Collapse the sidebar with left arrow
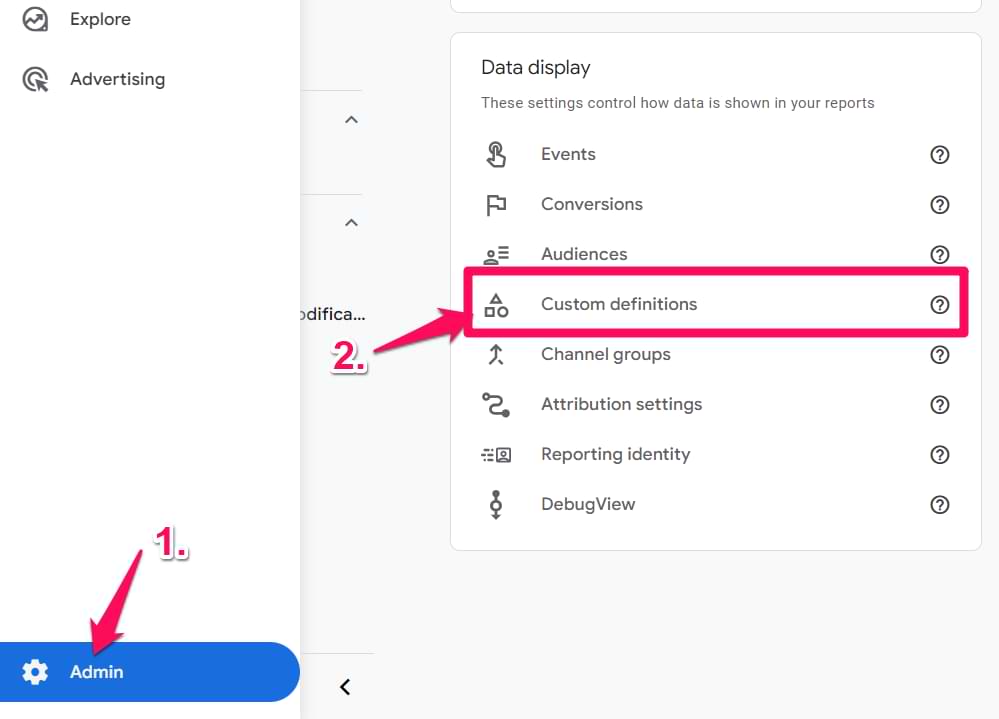999x719 pixels. (345, 687)
